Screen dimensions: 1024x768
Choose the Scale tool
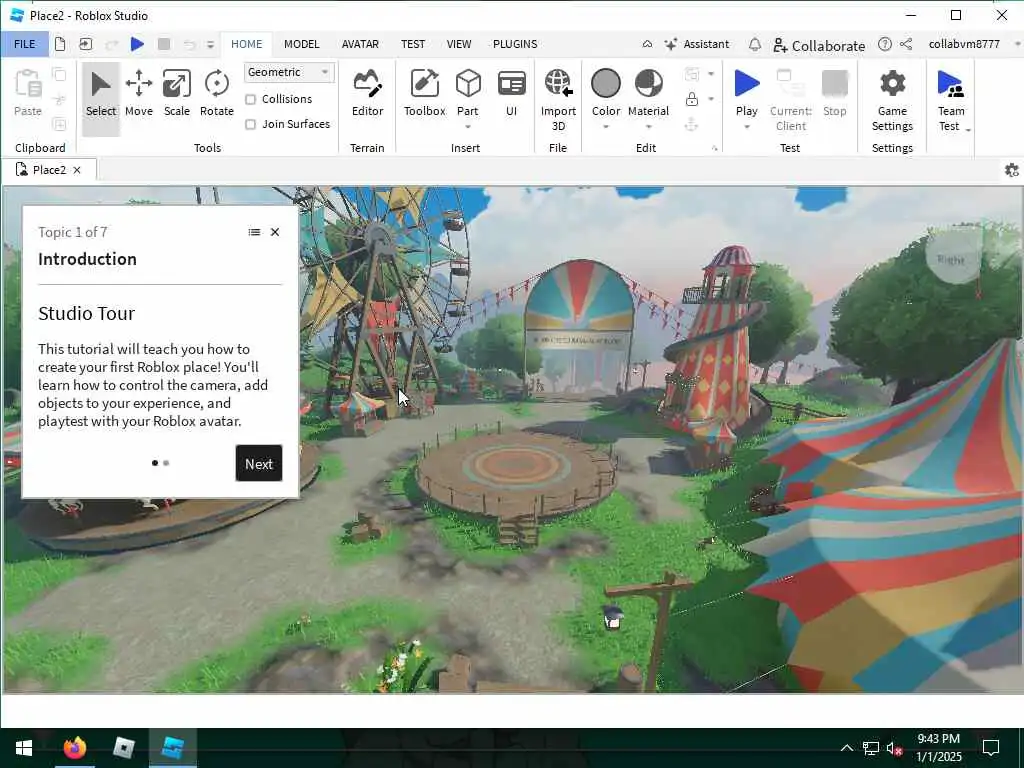(x=177, y=95)
